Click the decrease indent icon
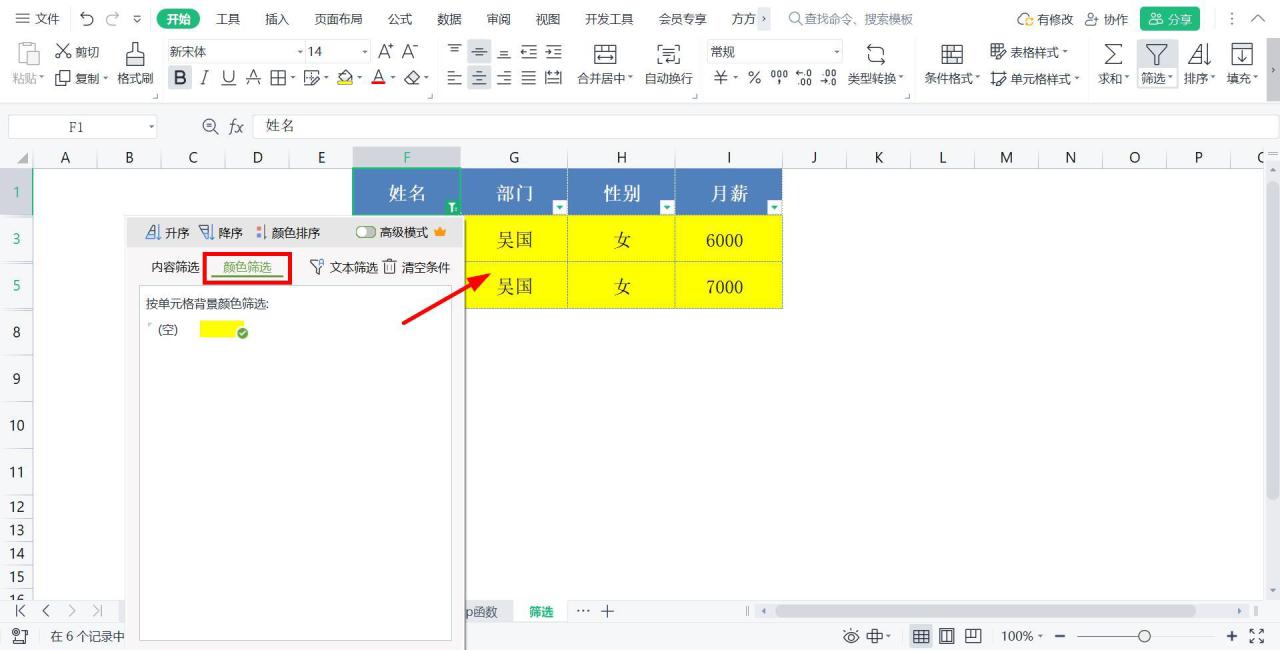Viewport: 1280px width, 650px height. point(528,52)
